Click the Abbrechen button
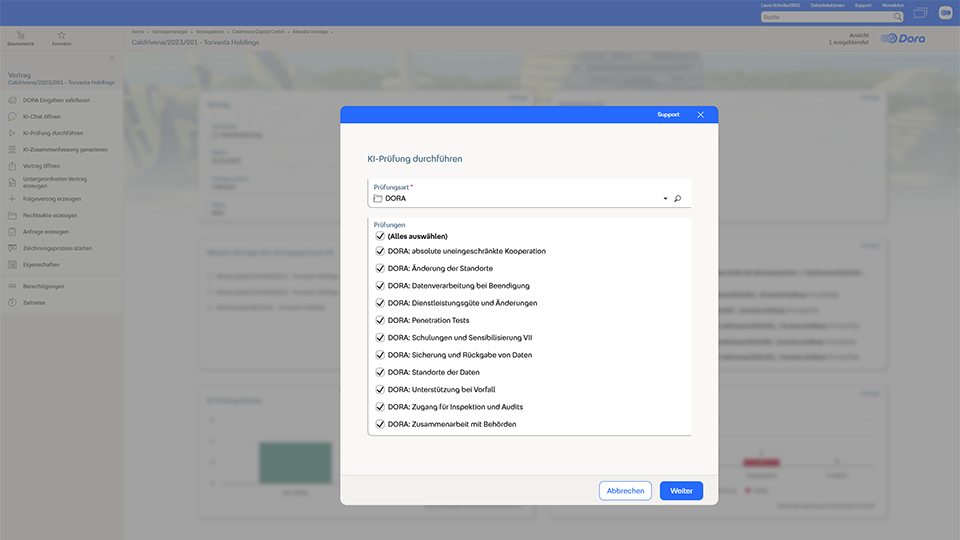This screenshot has height=540, width=960. click(x=625, y=490)
